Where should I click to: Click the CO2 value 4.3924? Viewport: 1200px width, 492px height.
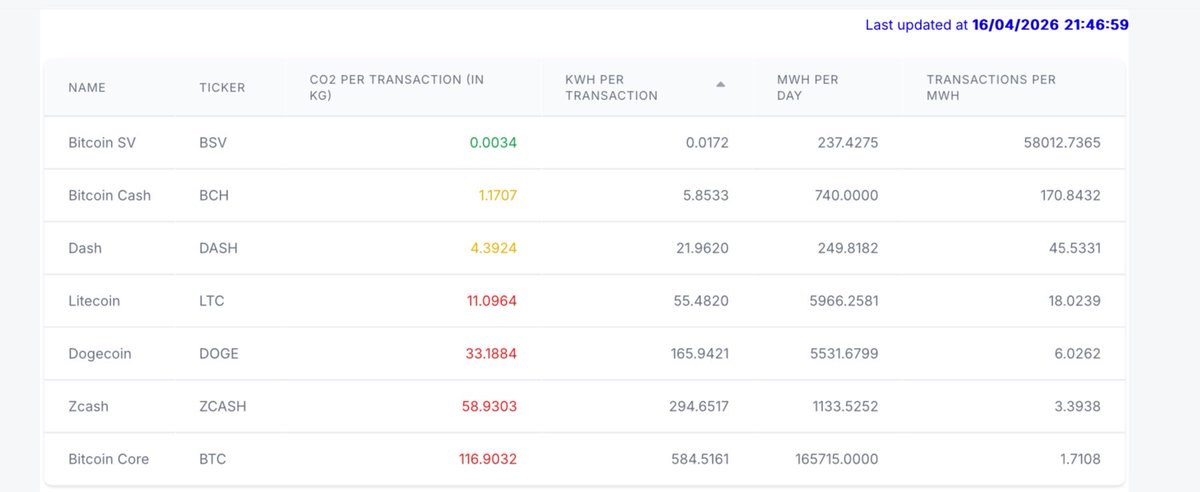click(x=493, y=248)
